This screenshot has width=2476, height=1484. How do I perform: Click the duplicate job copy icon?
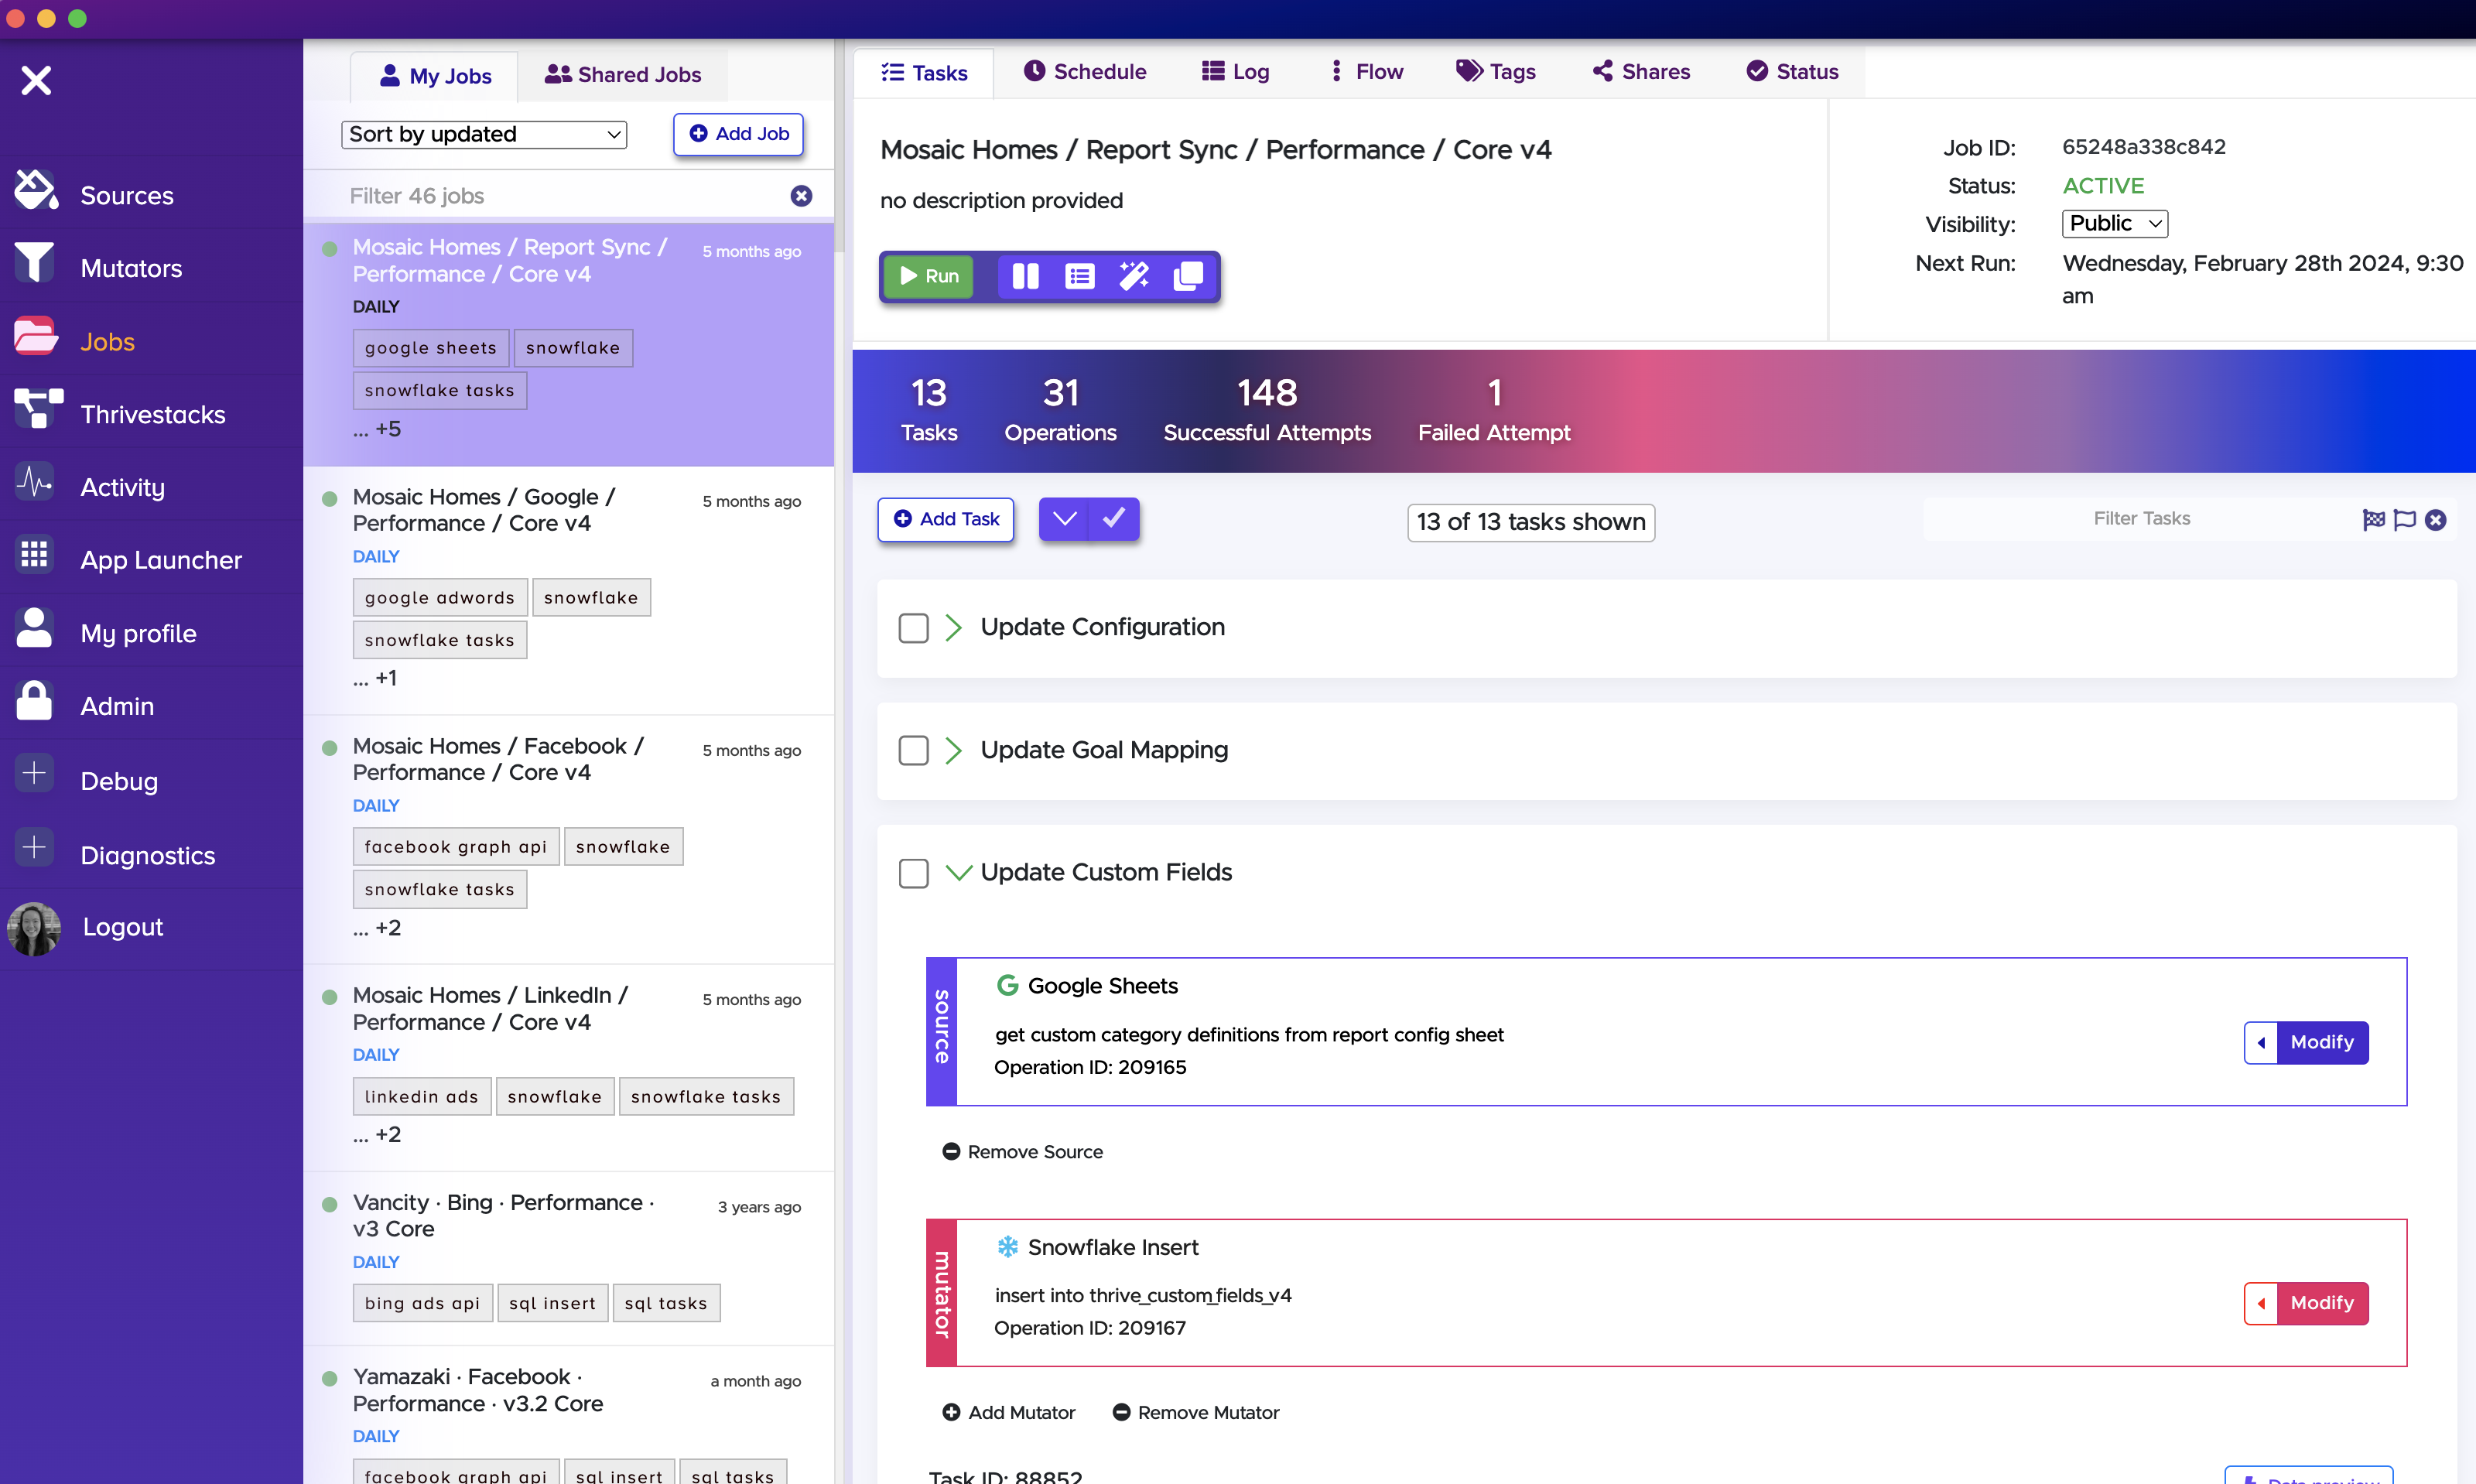coord(1187,276)
